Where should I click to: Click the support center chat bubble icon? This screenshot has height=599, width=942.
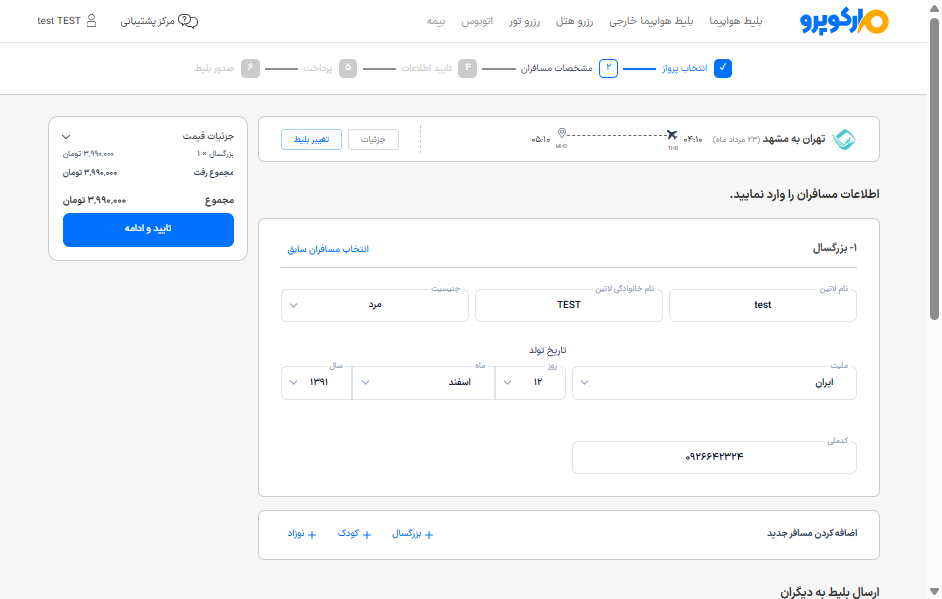(x=188, y=21)
